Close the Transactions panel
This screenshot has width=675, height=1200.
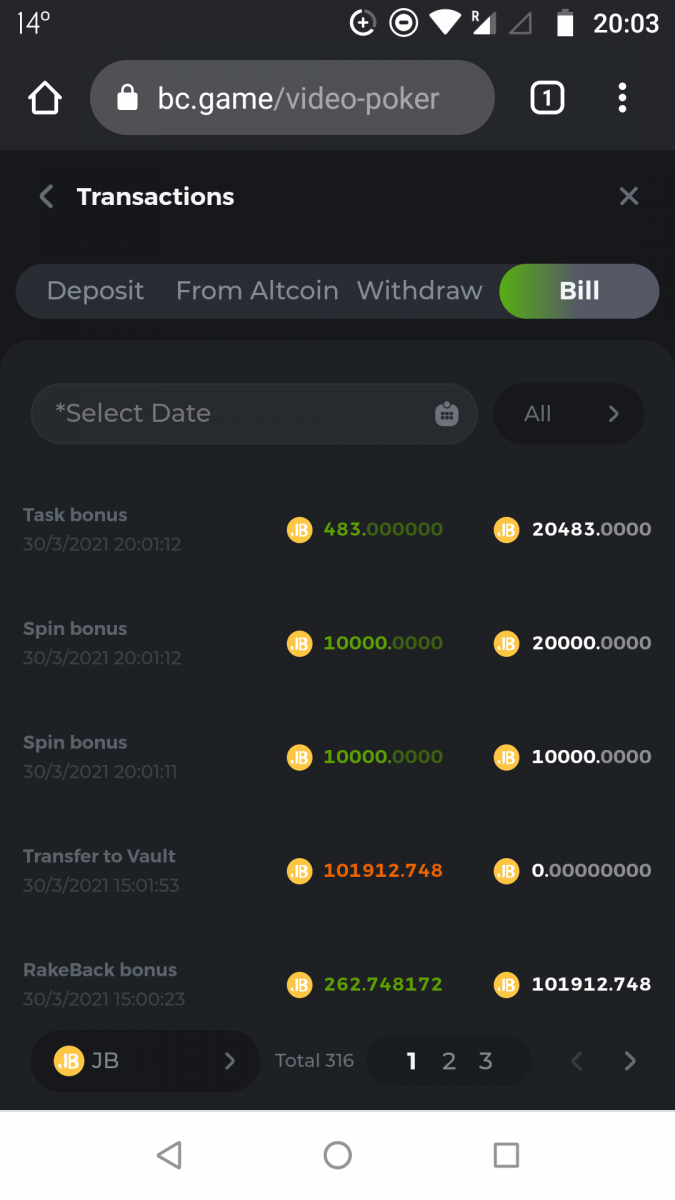[628, 197]
